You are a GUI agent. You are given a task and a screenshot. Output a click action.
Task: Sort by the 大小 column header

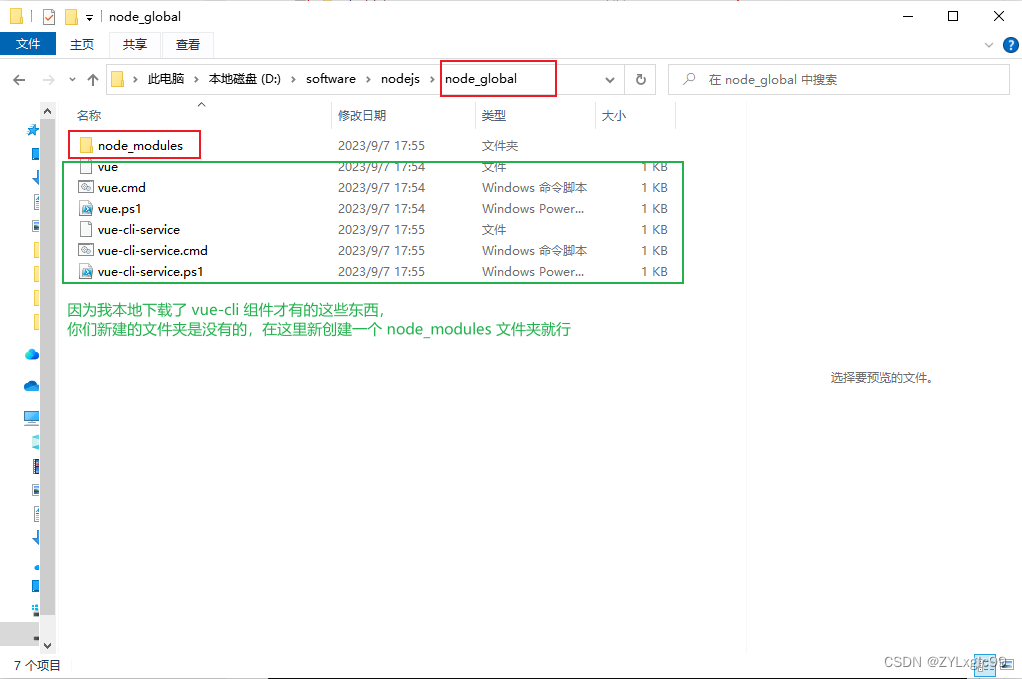tap(613, 115)
